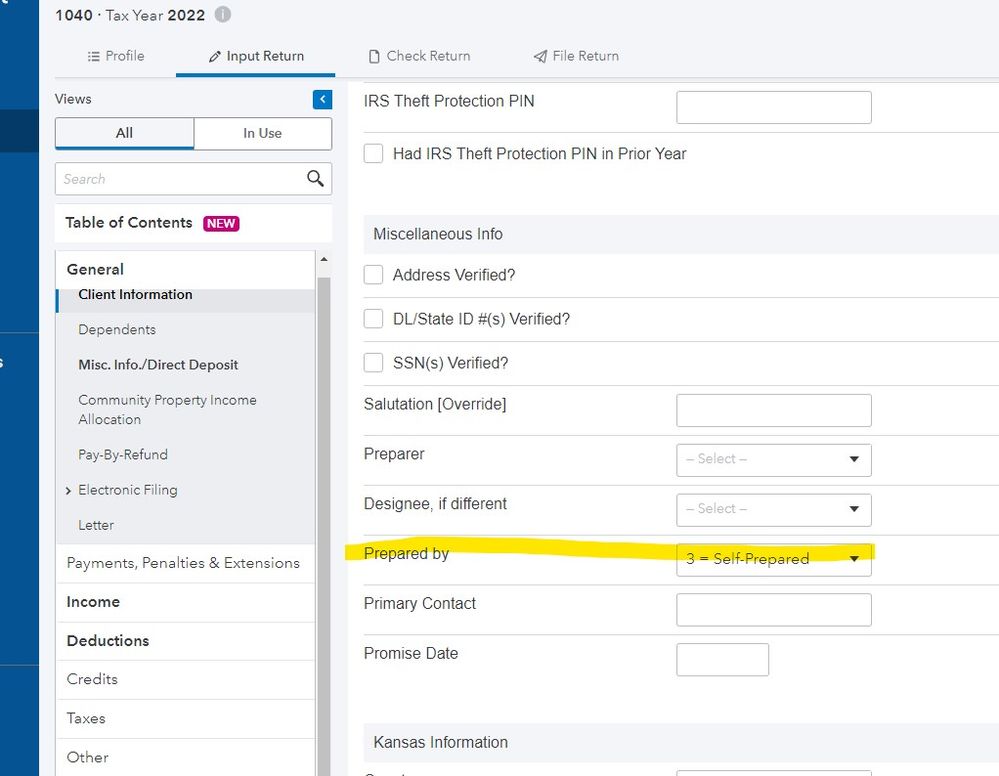Check Had IRS Theft Protection PIN in Prior Year
This screenshot has height=776, width=999.
click(x=374, y=154)
